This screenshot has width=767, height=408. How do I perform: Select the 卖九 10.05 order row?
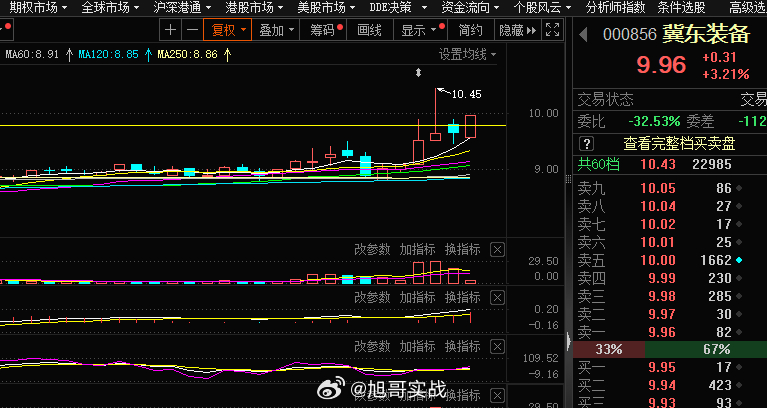tap(669, 188)
